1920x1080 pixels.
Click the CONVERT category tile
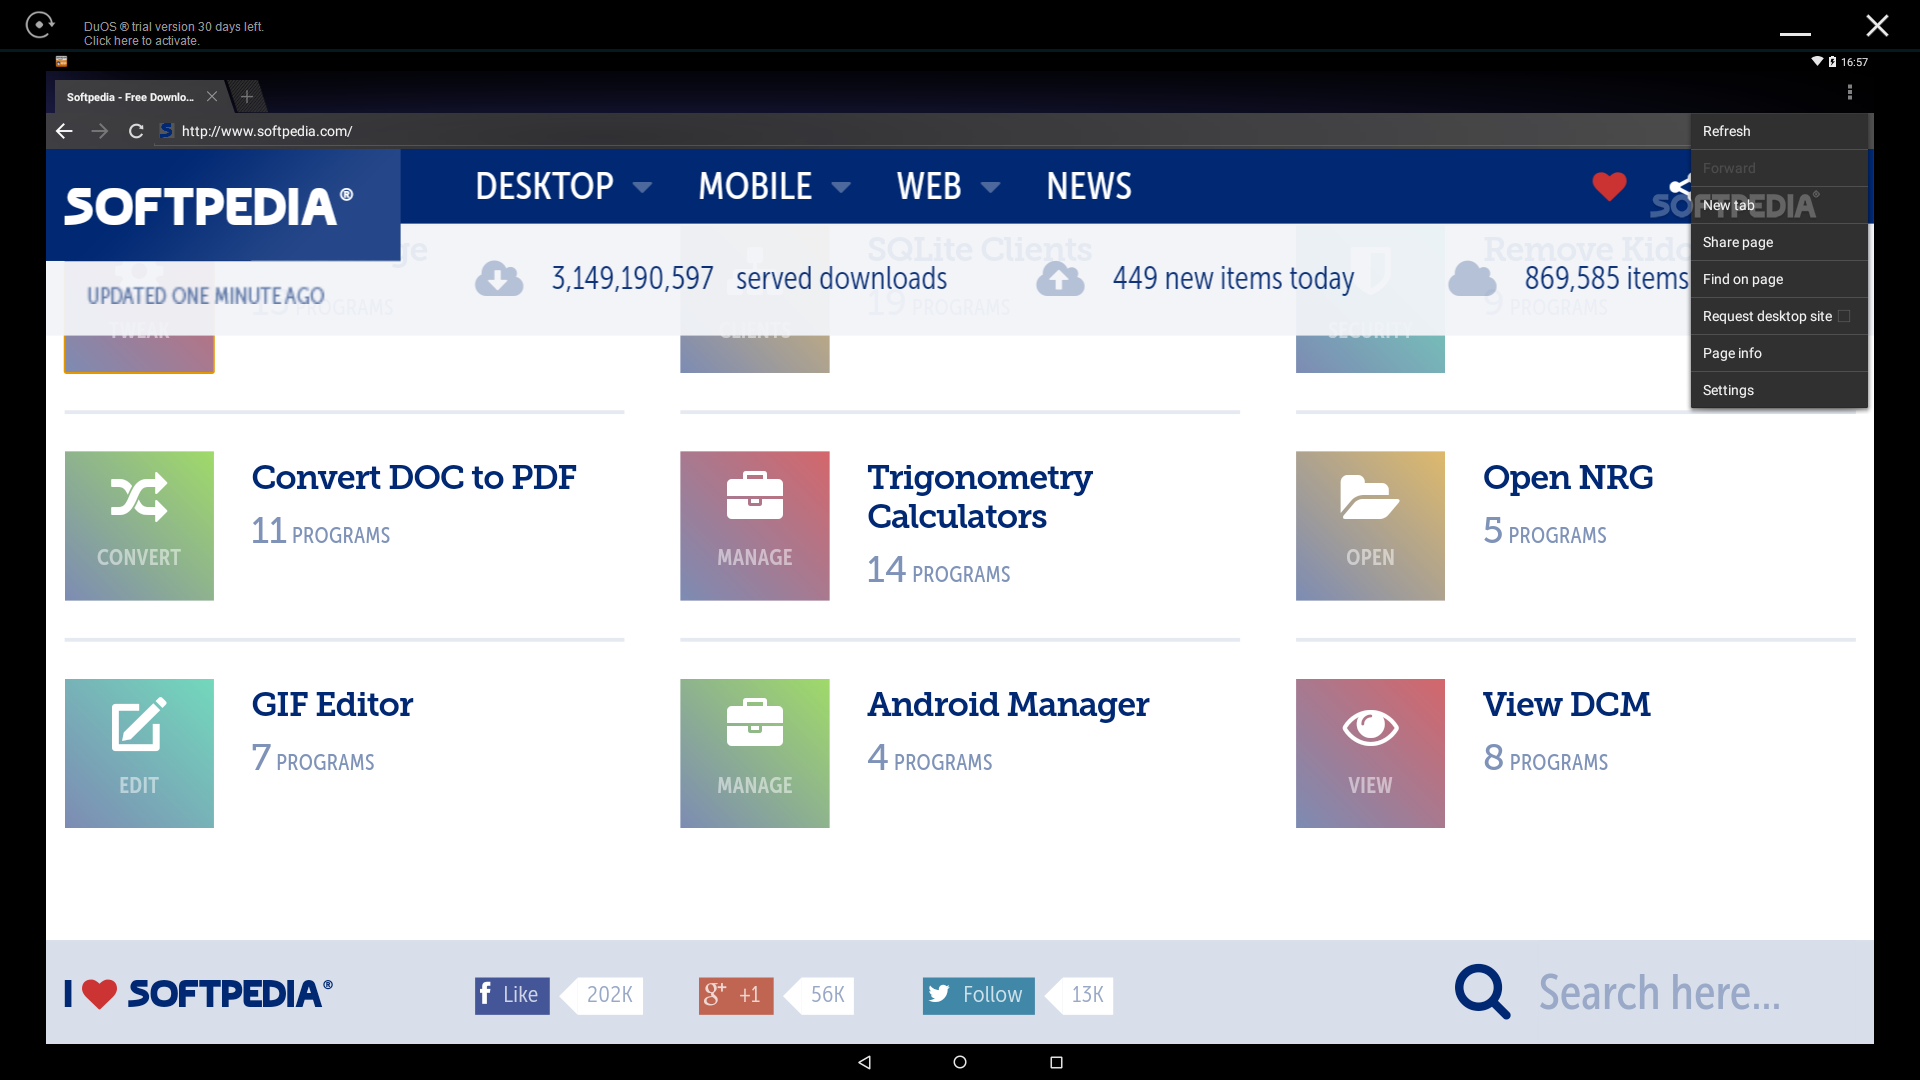tap(139, 526)
